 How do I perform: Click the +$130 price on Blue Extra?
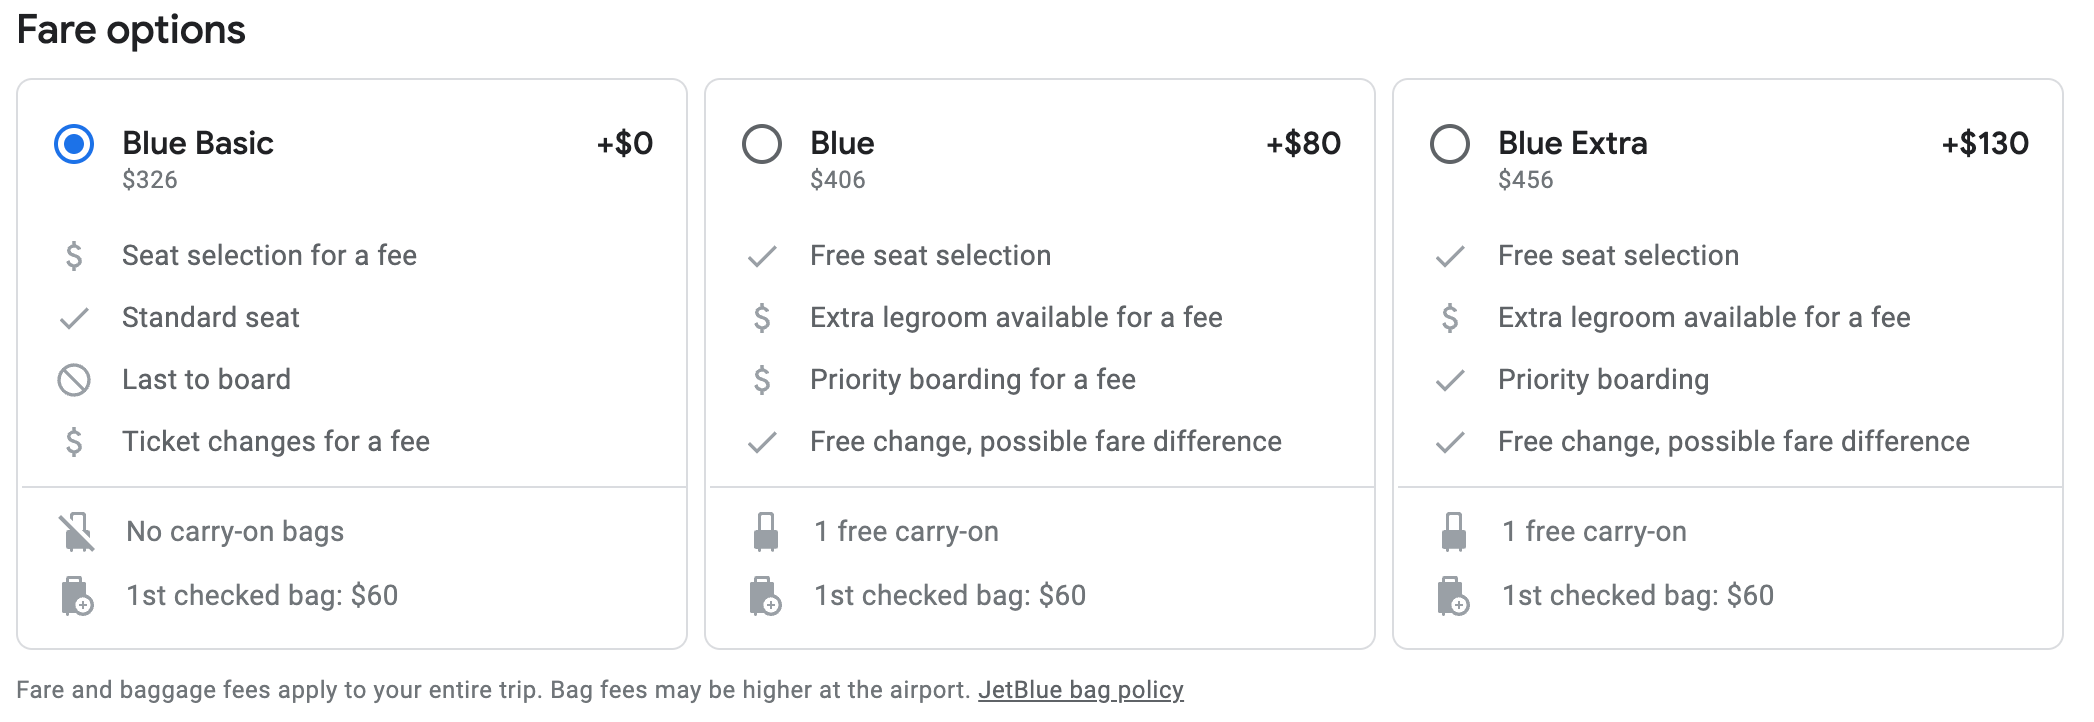pos(1985,143)
